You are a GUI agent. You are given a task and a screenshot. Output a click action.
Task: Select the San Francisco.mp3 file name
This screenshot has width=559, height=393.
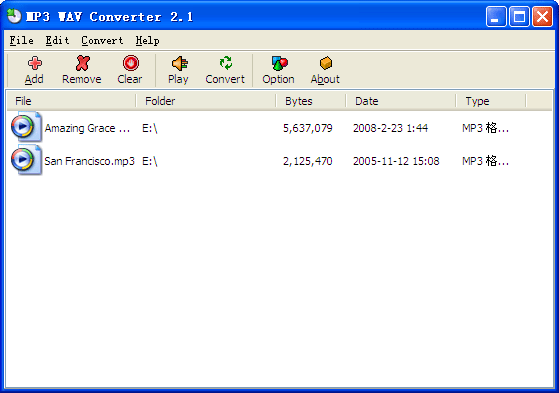coord(89,161)
